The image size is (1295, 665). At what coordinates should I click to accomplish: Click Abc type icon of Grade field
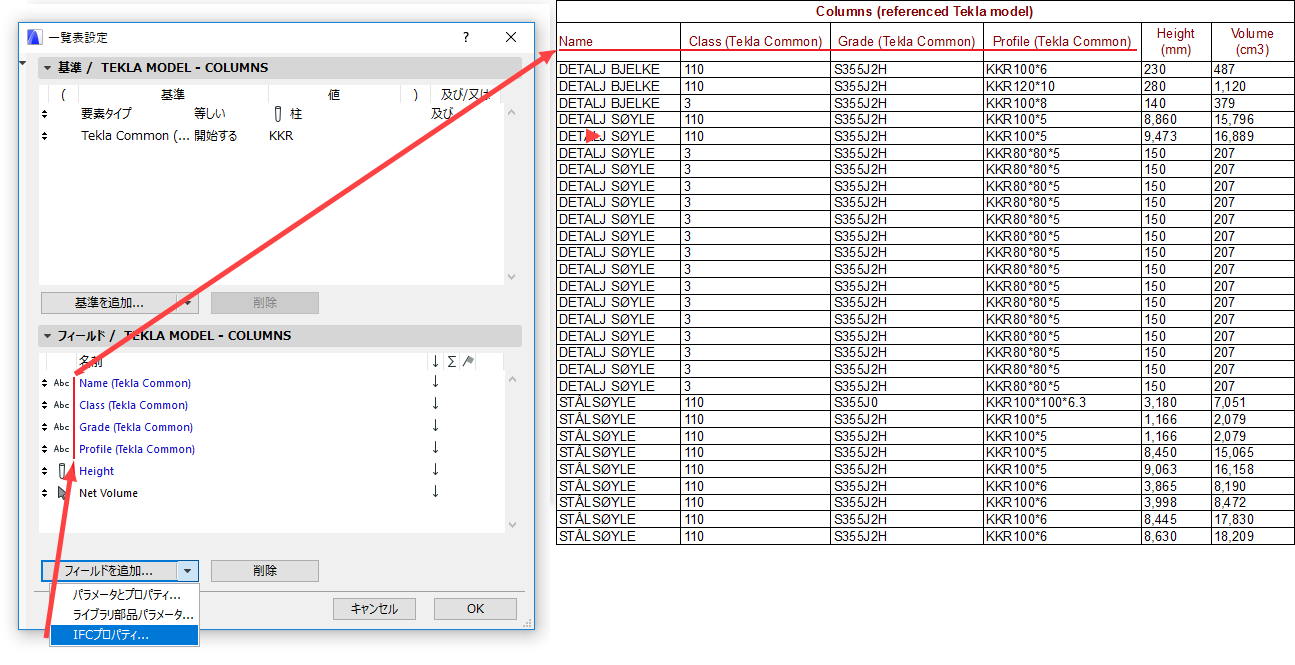[62, 427]
